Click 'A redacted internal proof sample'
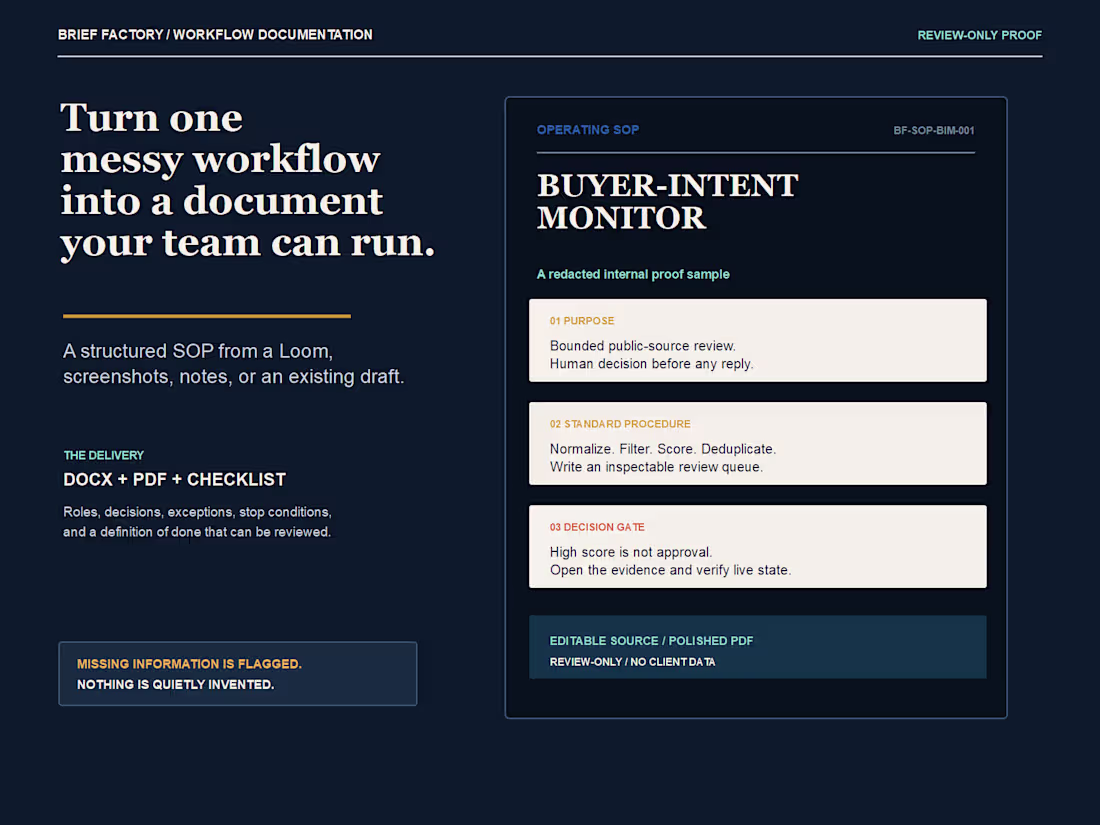 (633, 274)
